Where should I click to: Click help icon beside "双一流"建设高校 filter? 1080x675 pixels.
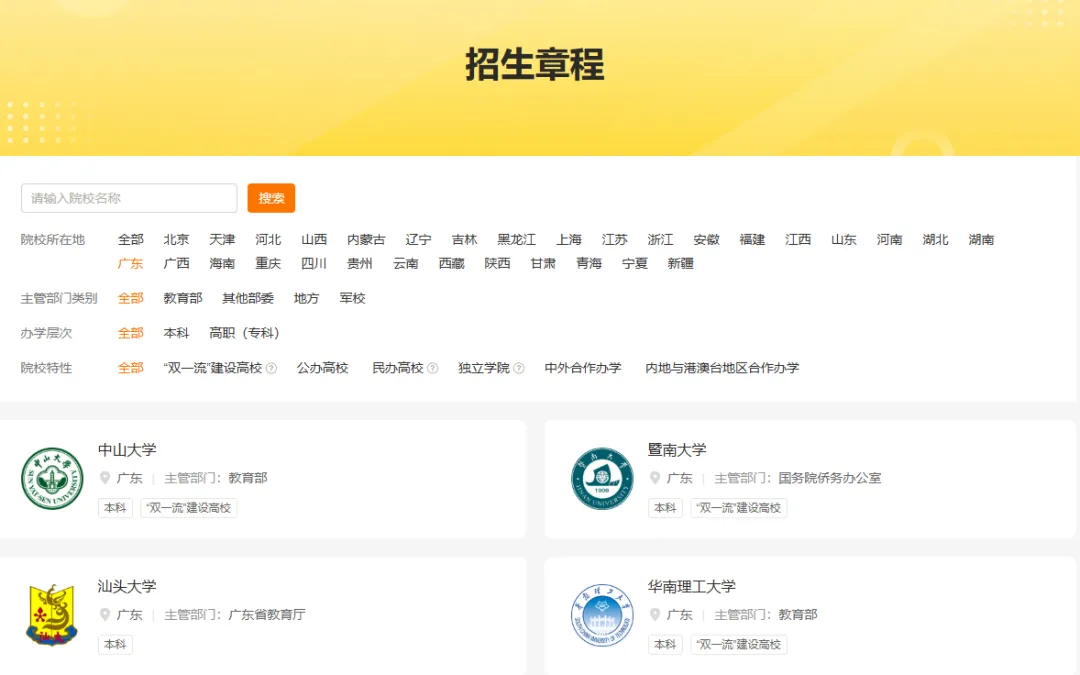271,368
